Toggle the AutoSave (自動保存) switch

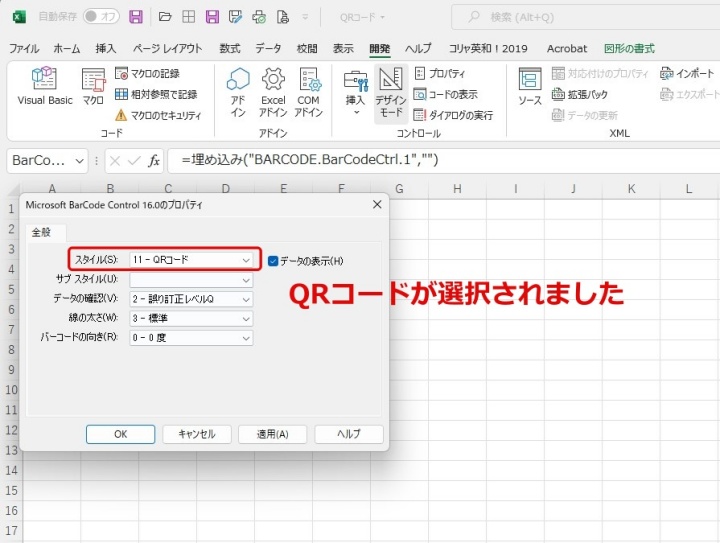(101, 17)
